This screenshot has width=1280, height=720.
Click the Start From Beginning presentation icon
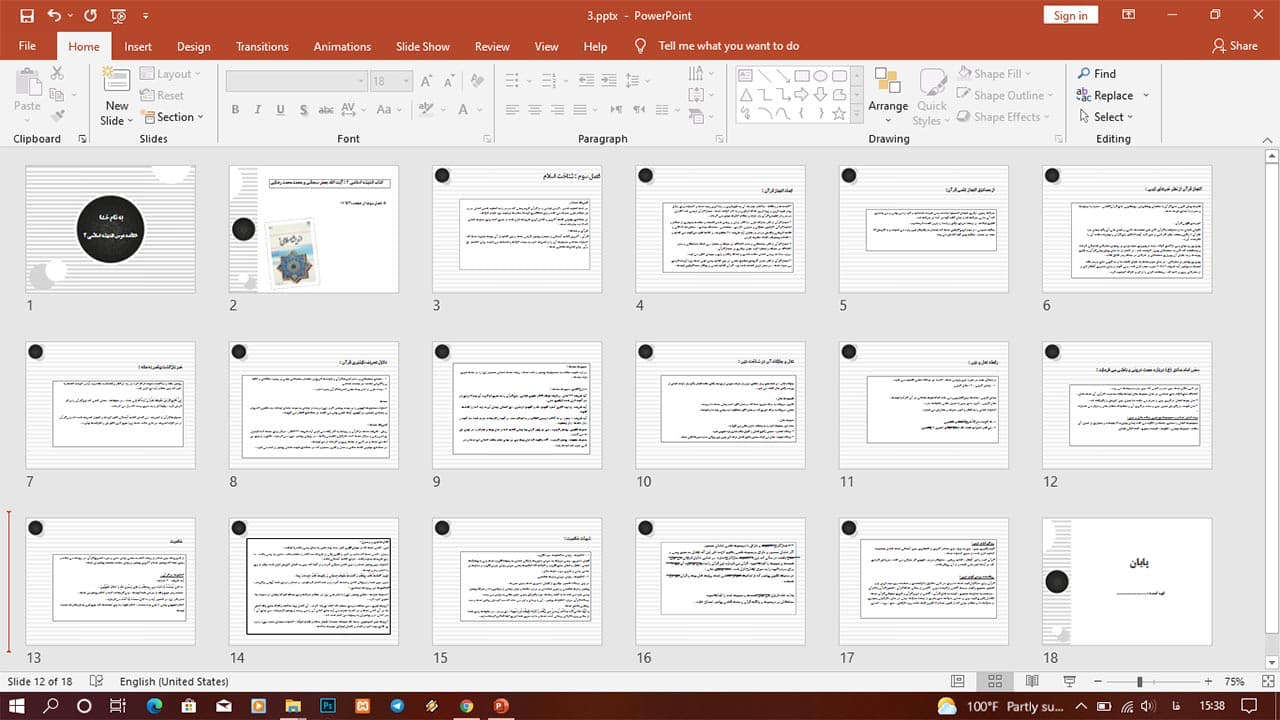click(119, 16)
